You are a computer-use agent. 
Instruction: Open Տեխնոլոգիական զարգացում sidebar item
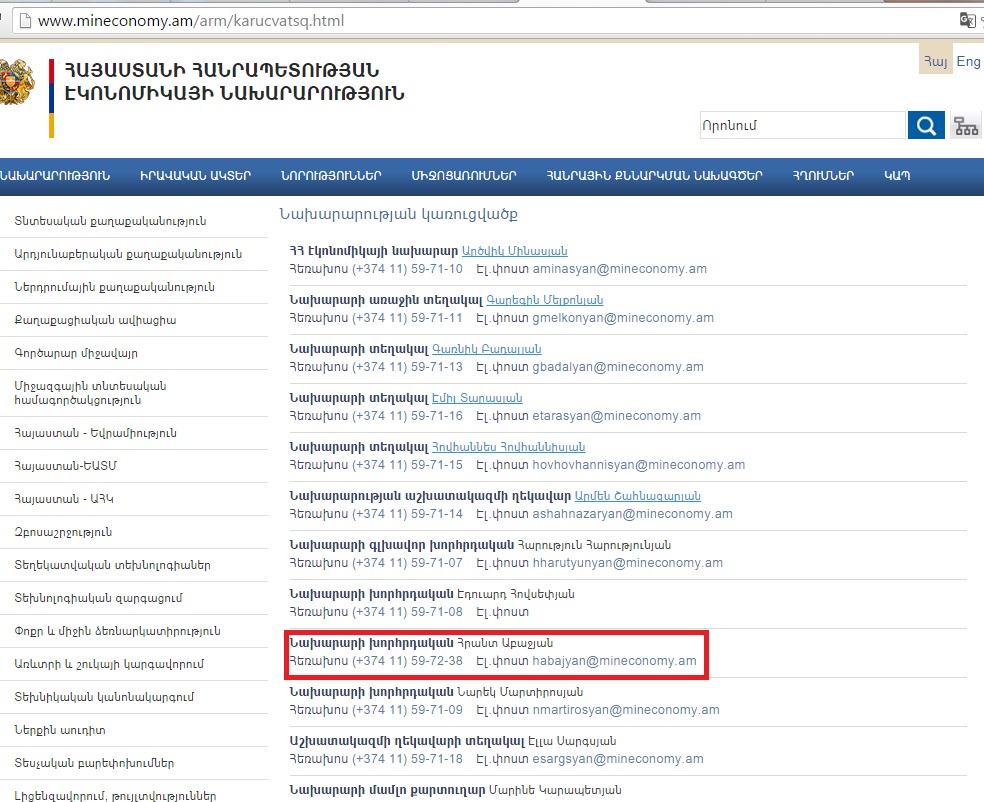point(99,598)
